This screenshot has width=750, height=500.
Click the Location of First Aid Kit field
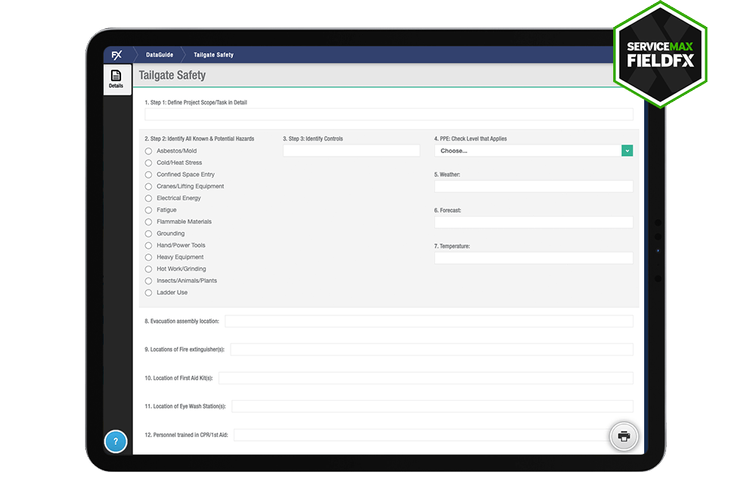point(425,378)
